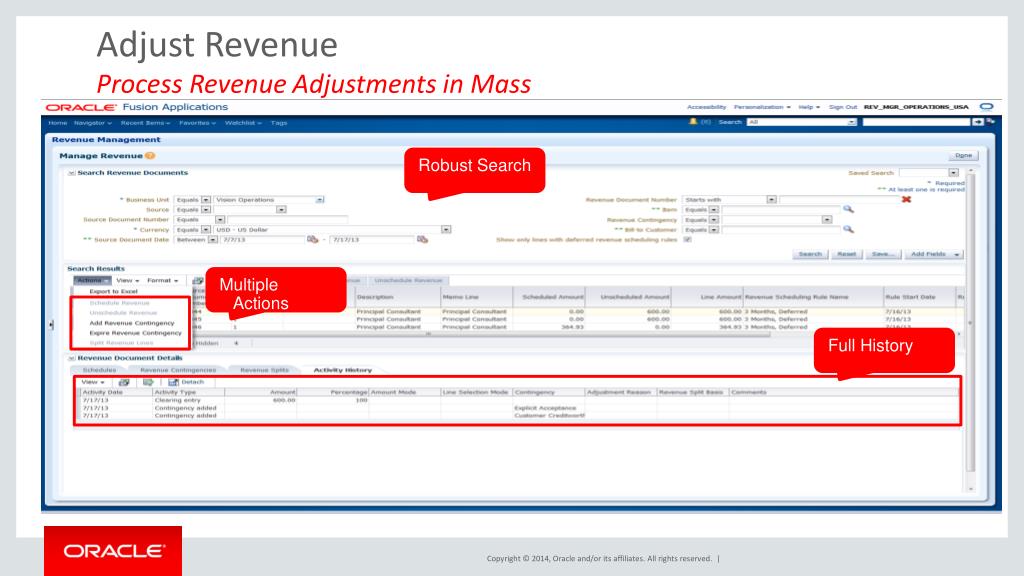Open the Source value dropdown
Screen dimensions: 1024x576
(x=281, y=210)
